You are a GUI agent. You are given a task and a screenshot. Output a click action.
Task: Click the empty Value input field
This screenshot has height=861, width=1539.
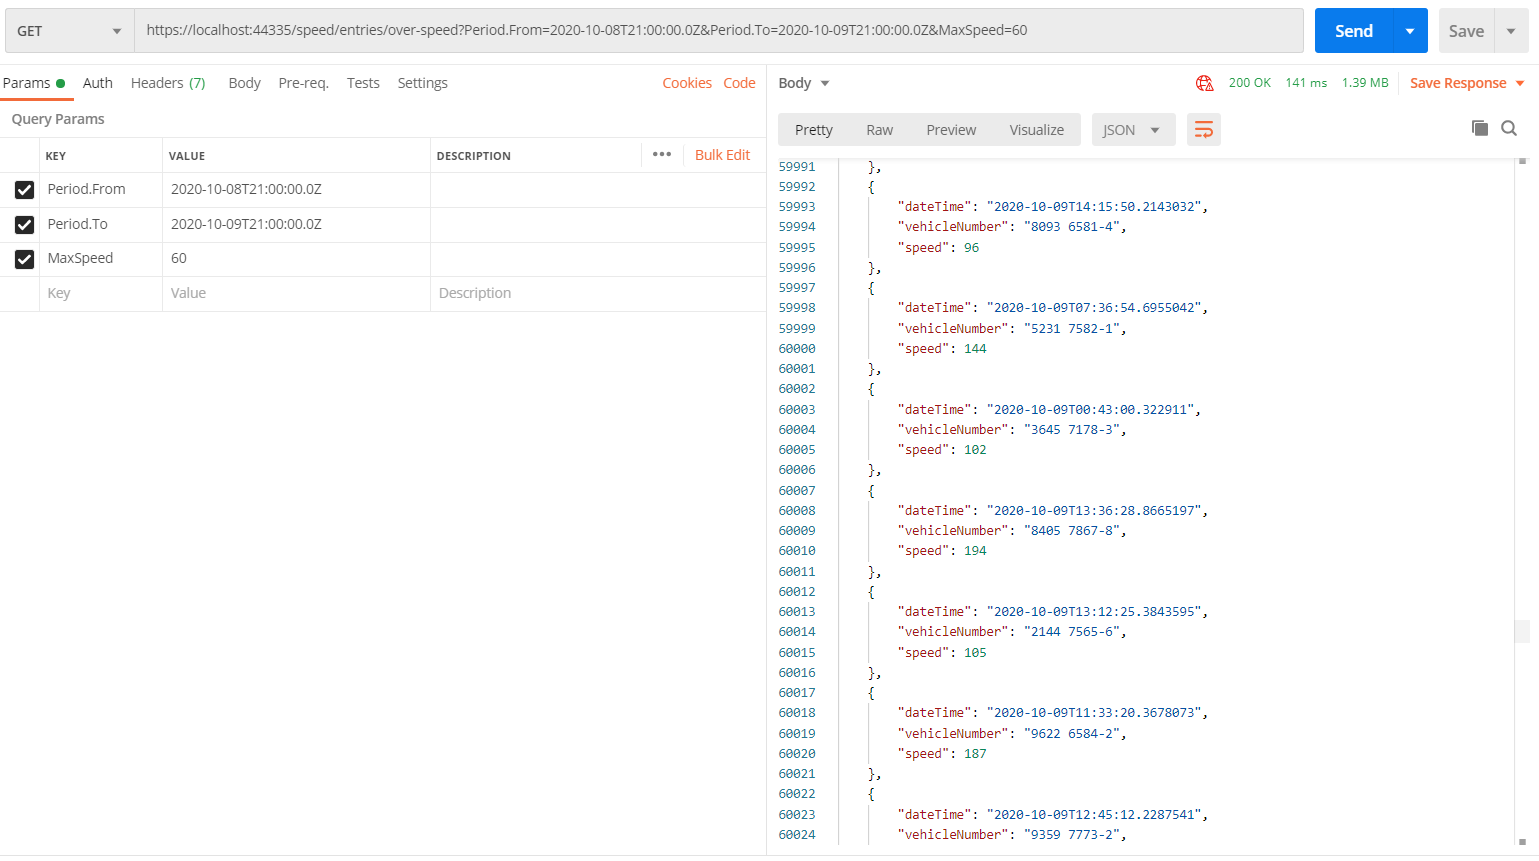click(x=296, y=293)
